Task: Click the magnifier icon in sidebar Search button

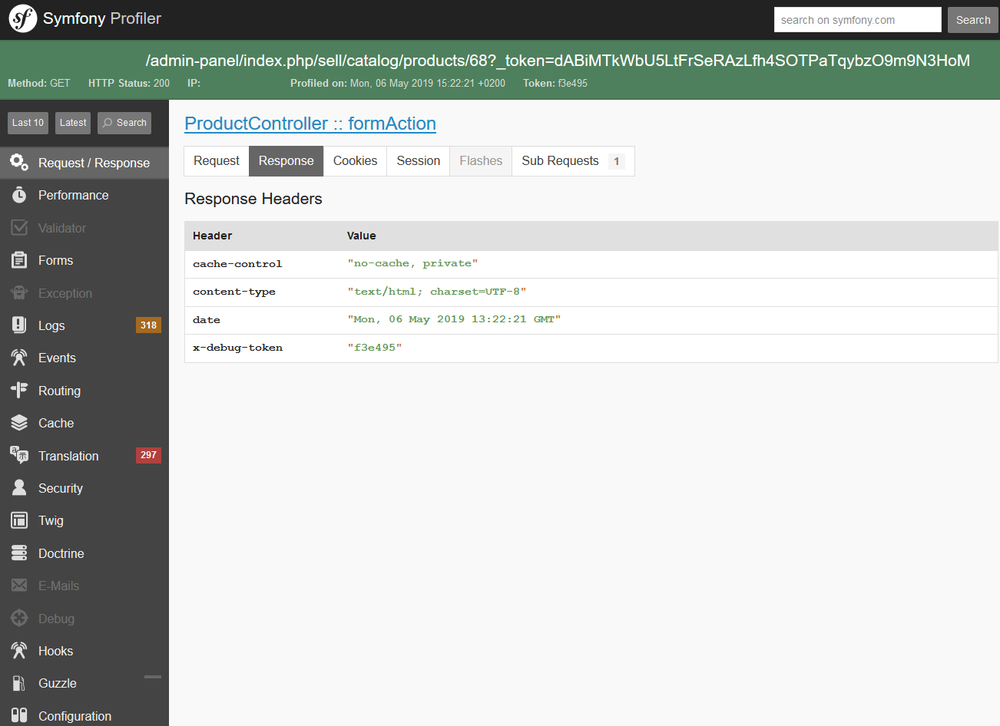Action: (108, 122)
